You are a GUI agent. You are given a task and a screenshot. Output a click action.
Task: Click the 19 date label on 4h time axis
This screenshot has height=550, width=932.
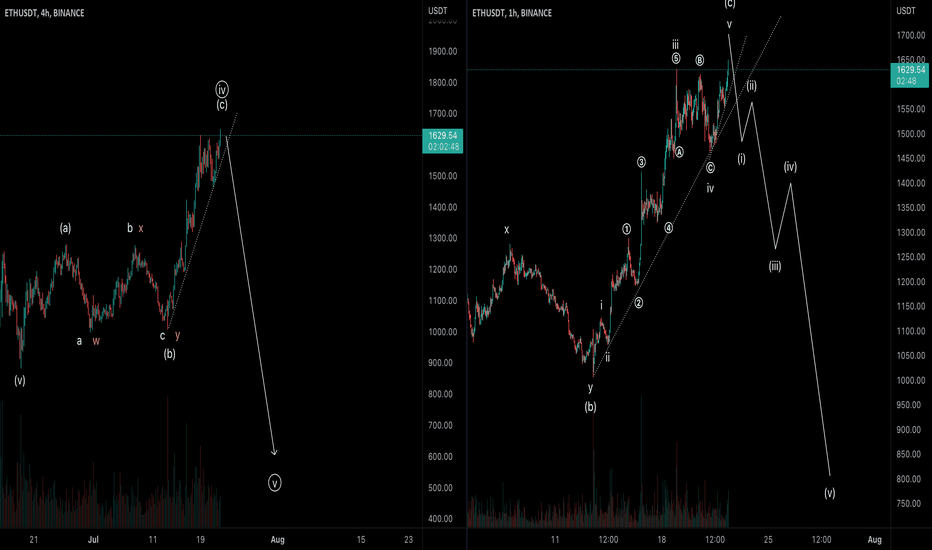(200, 540)
